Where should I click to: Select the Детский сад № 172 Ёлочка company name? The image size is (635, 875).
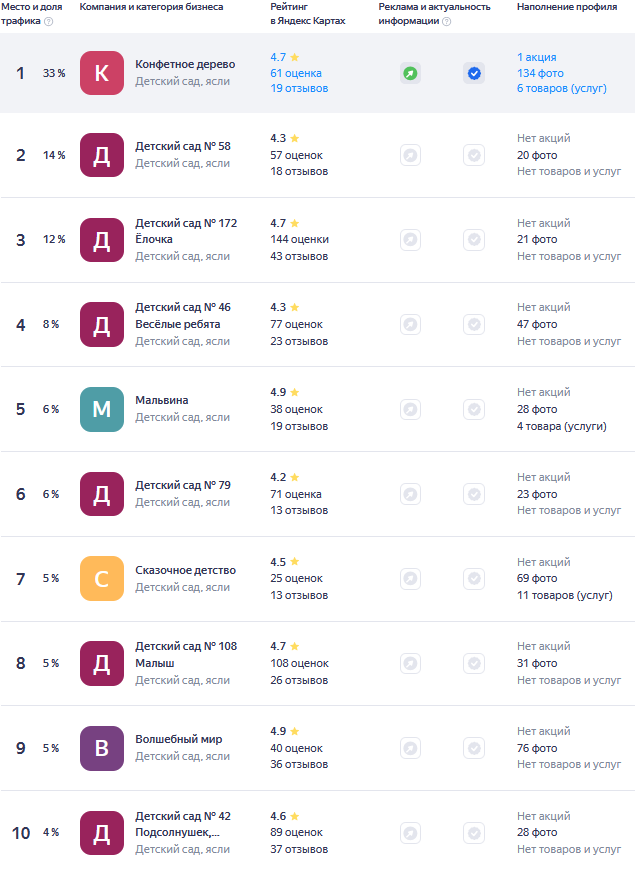tap(186, 231)
